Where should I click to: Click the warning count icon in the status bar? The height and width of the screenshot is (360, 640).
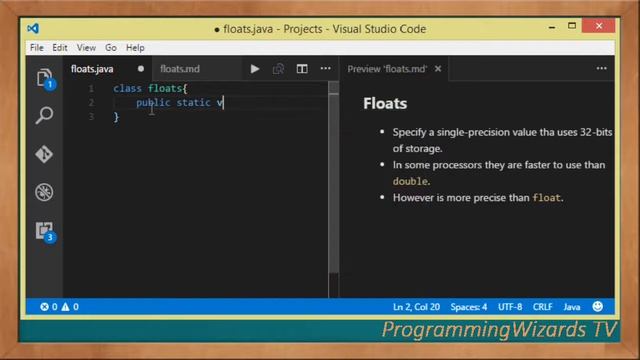point(65,307)
